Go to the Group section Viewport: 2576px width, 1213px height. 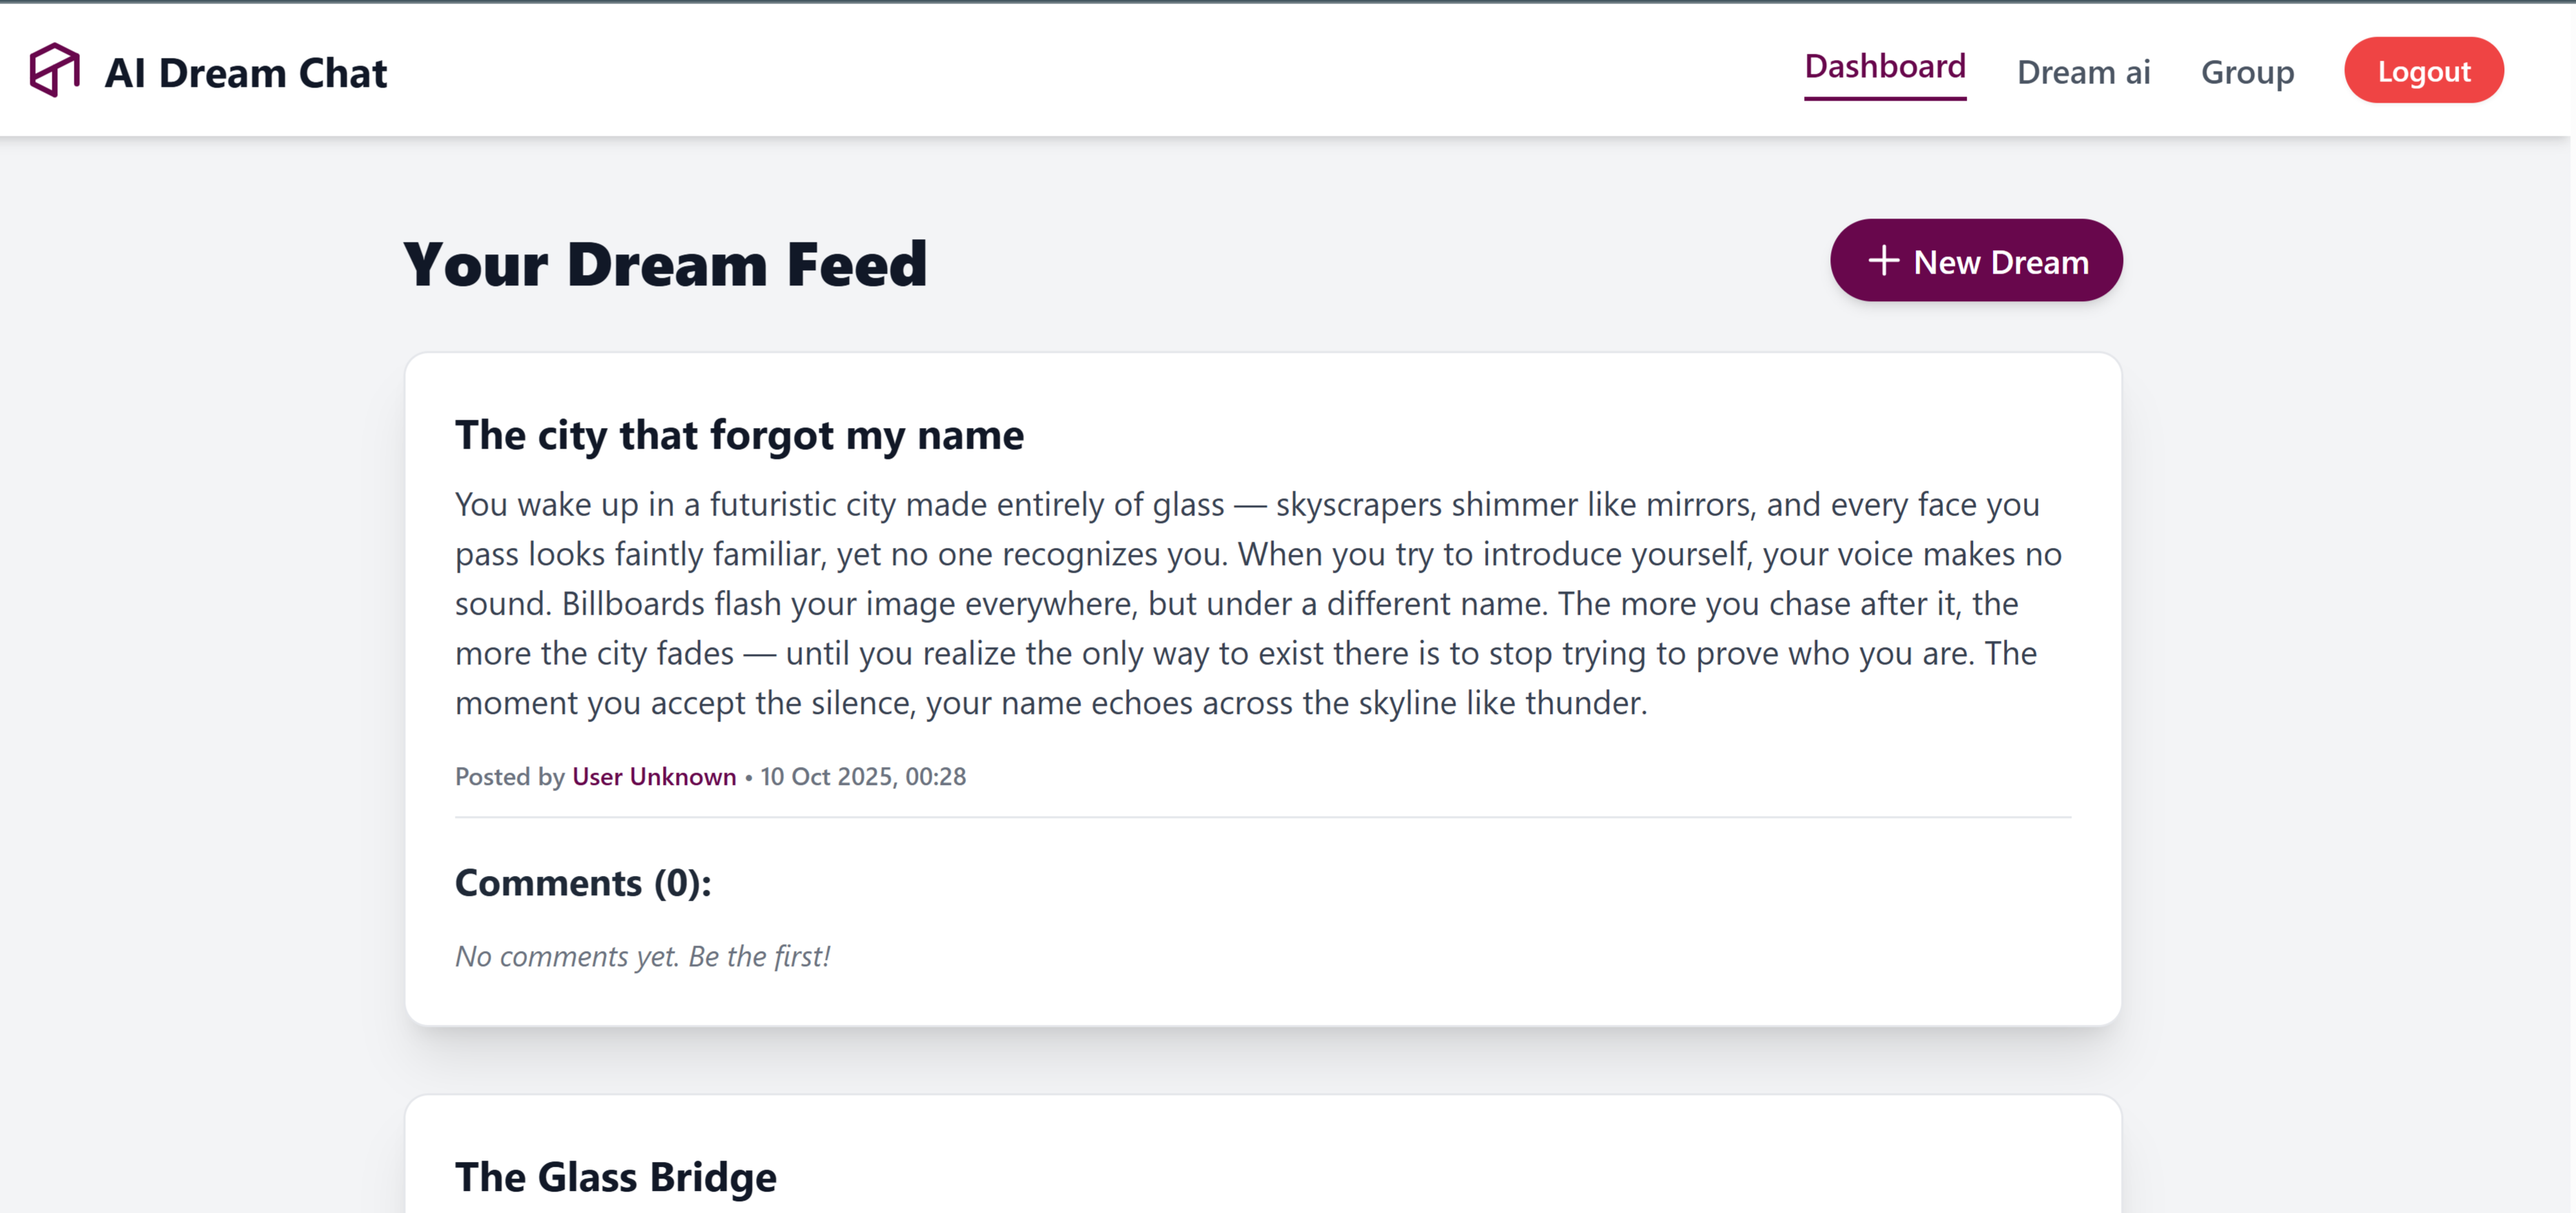click(x=2247, y=72)
